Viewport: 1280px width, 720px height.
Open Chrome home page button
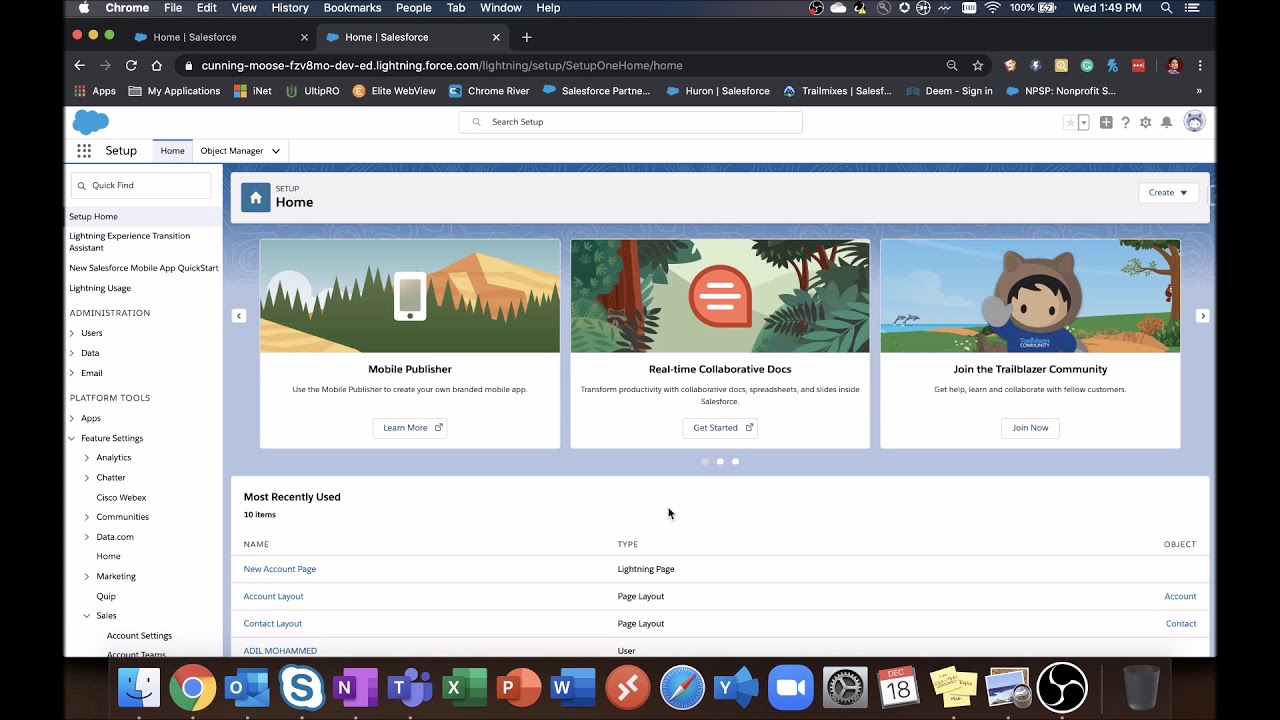[156, 65]
